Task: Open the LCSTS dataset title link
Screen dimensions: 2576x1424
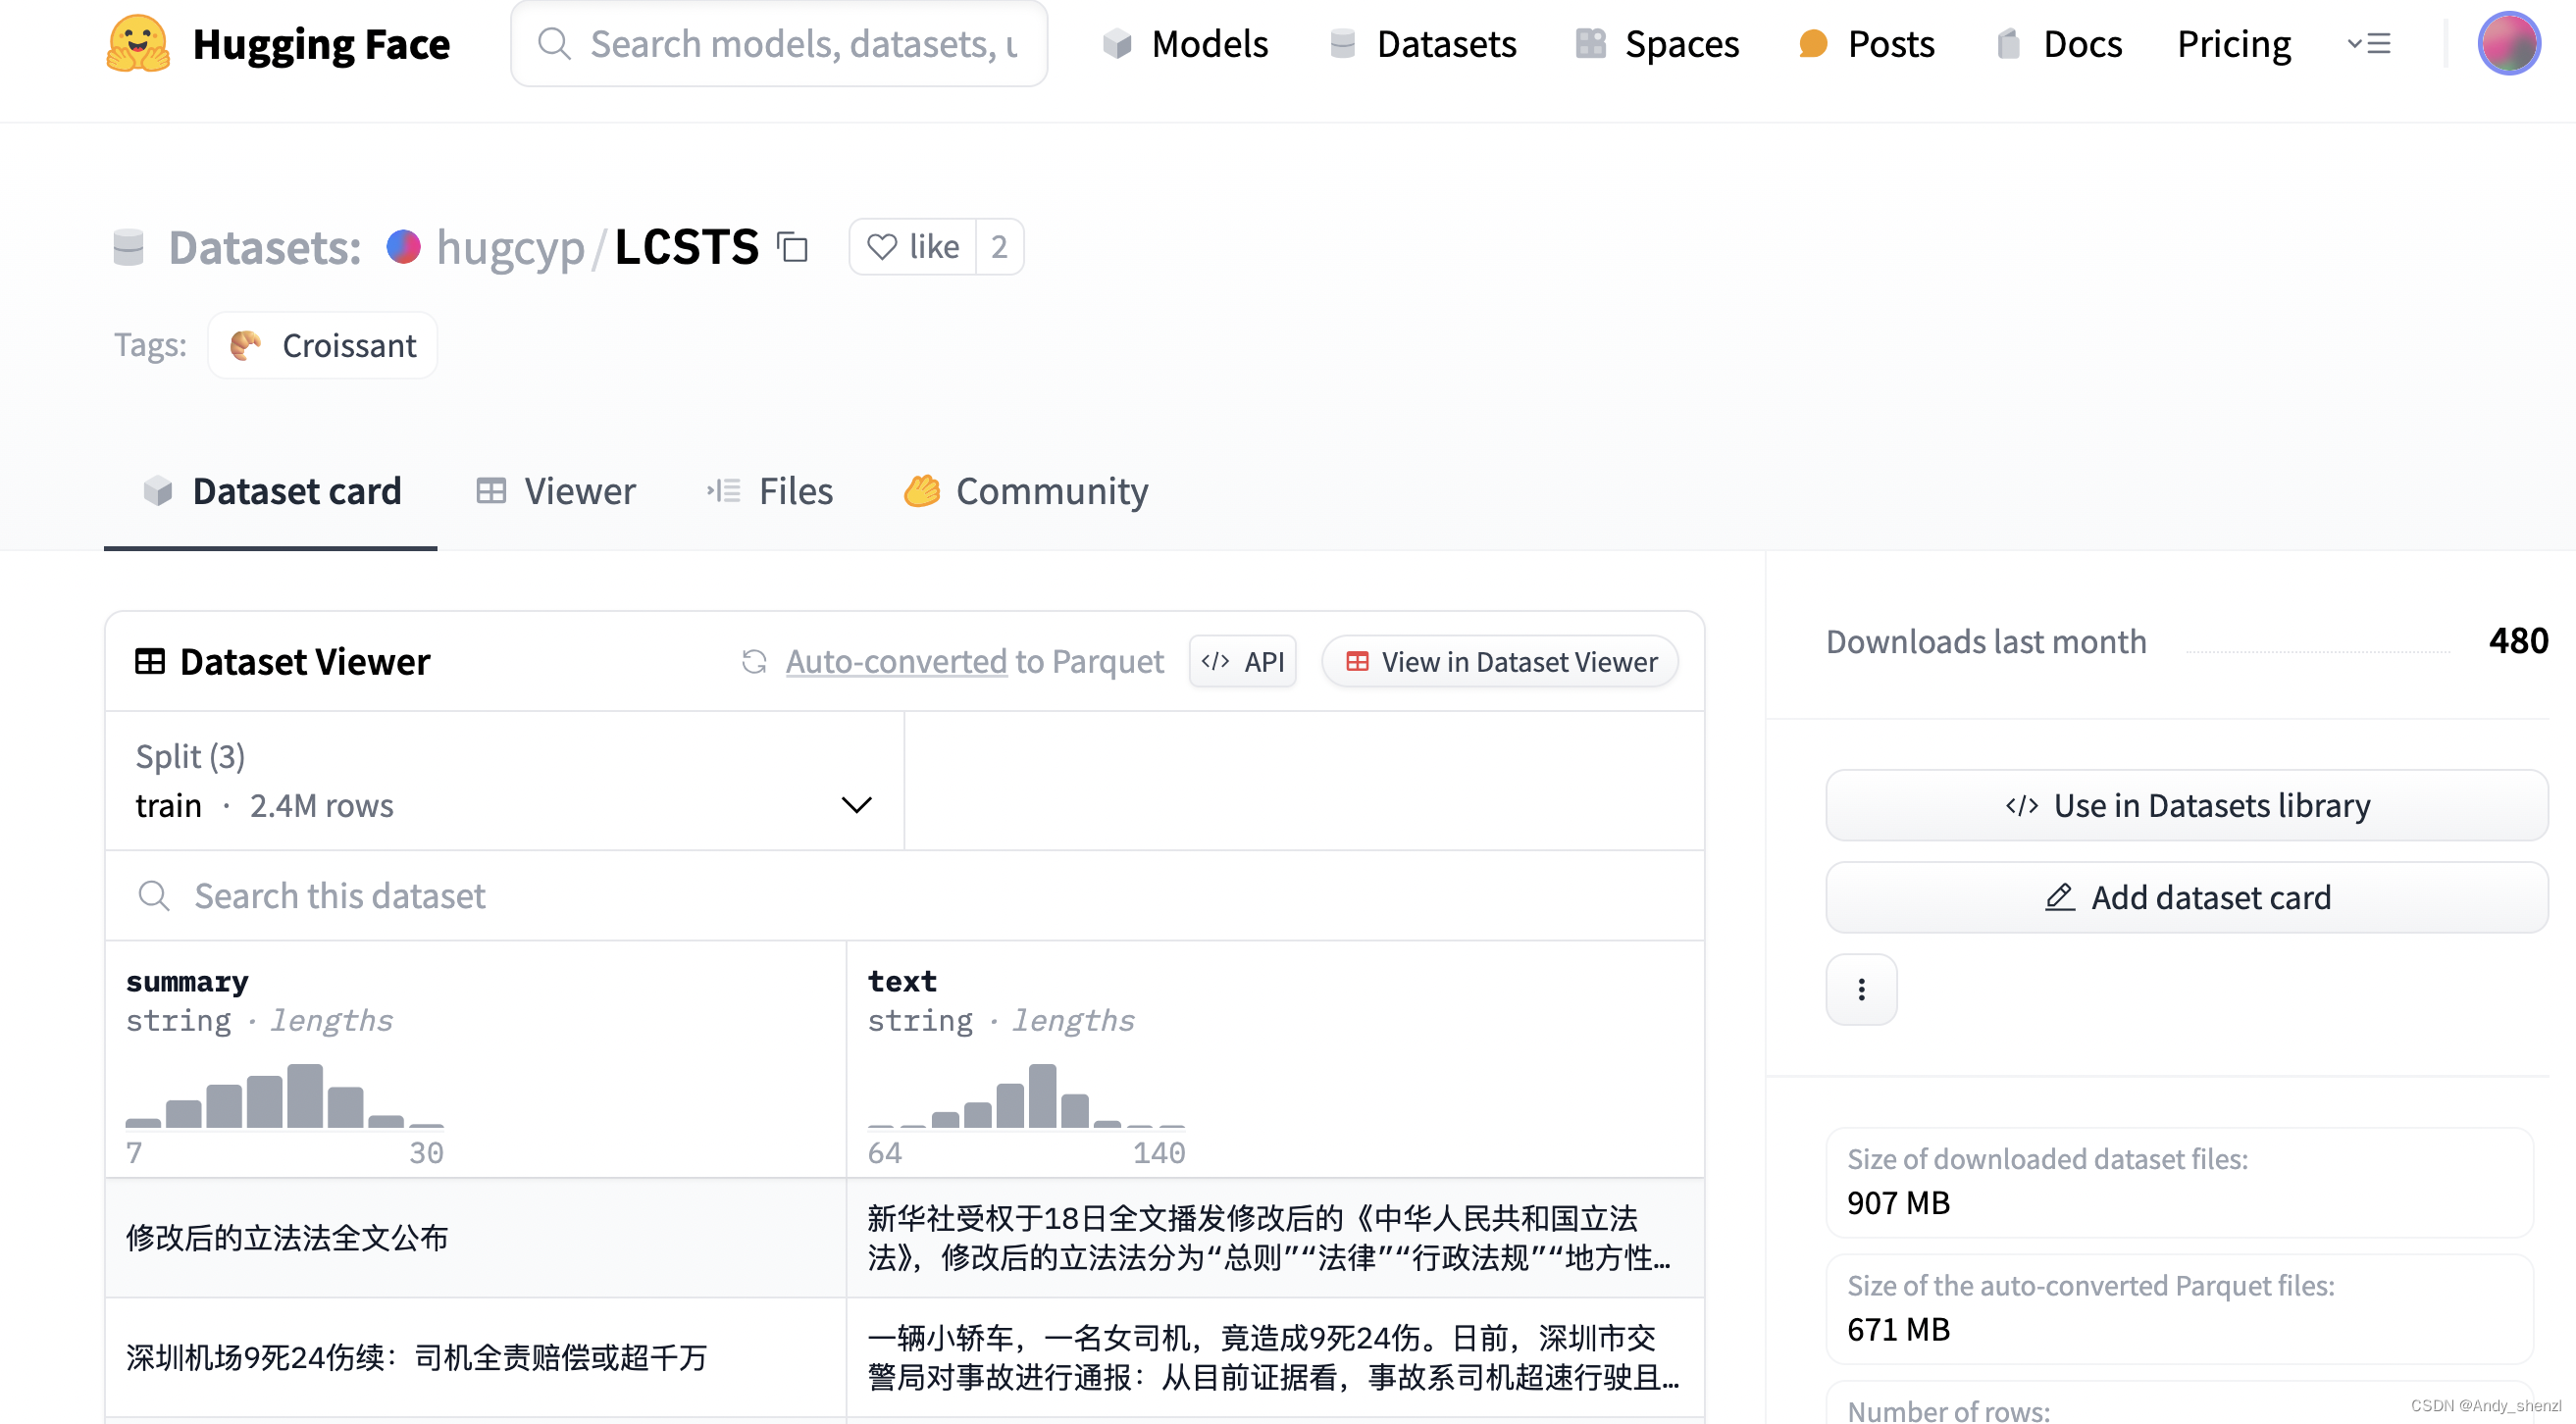Action: pyautogui.click(x=687, y=246)
